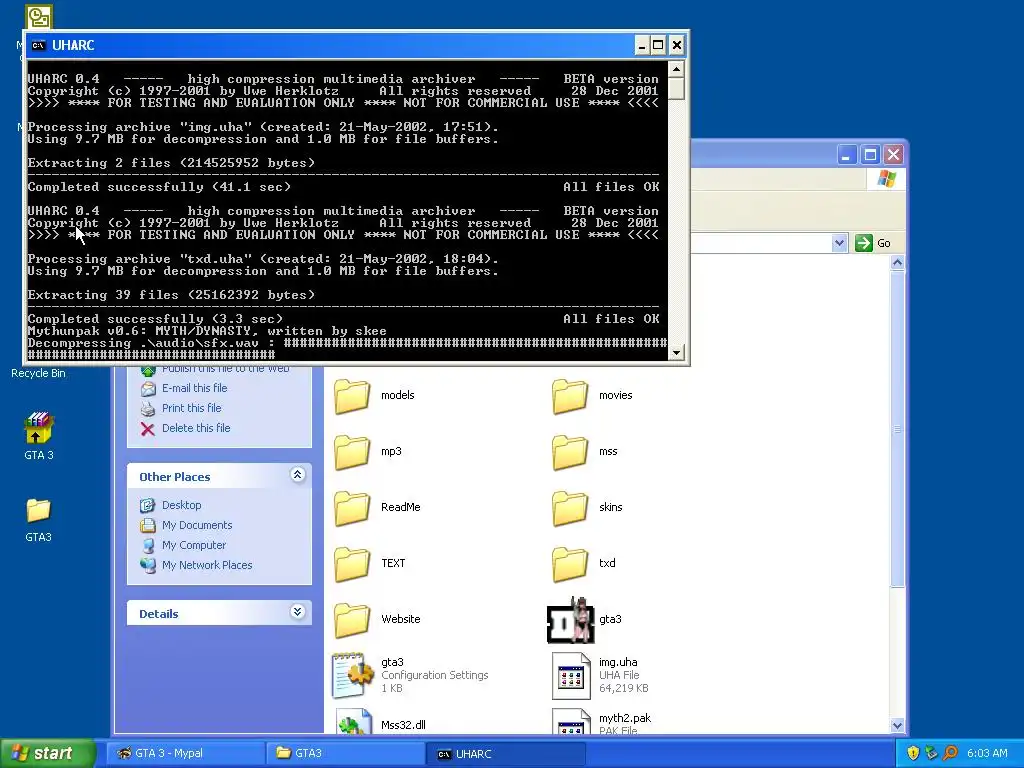1024x768 pixels.
Task: Click the Other Places panel header text
Action: pyautogui.click(x=174, y=477)
